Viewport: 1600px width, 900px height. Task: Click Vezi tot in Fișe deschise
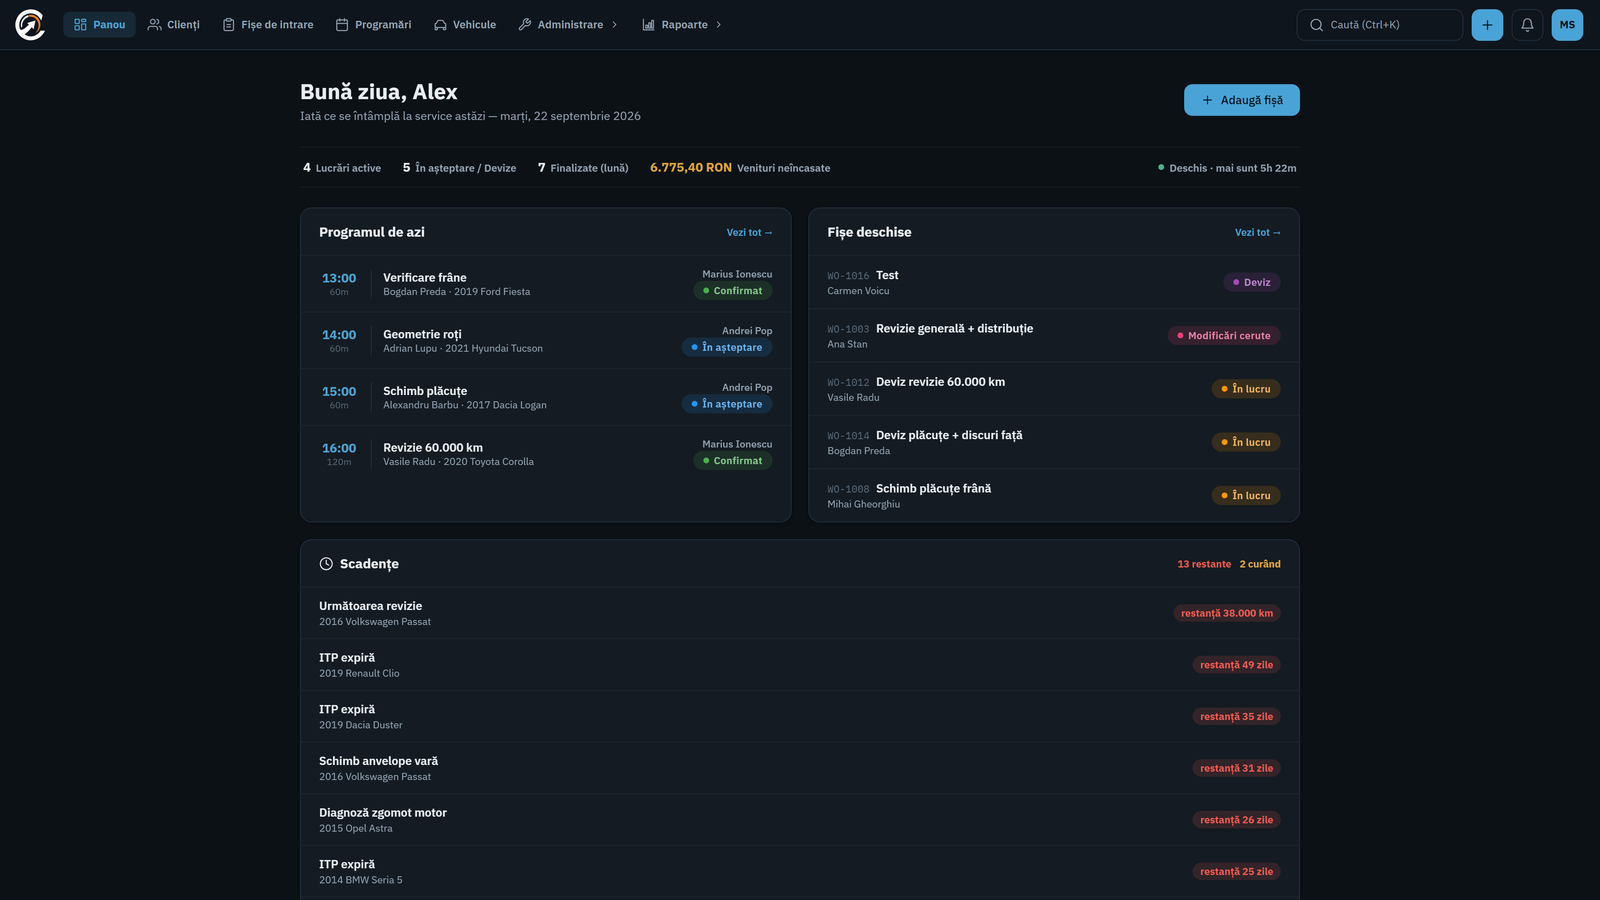click(1257, 232)
